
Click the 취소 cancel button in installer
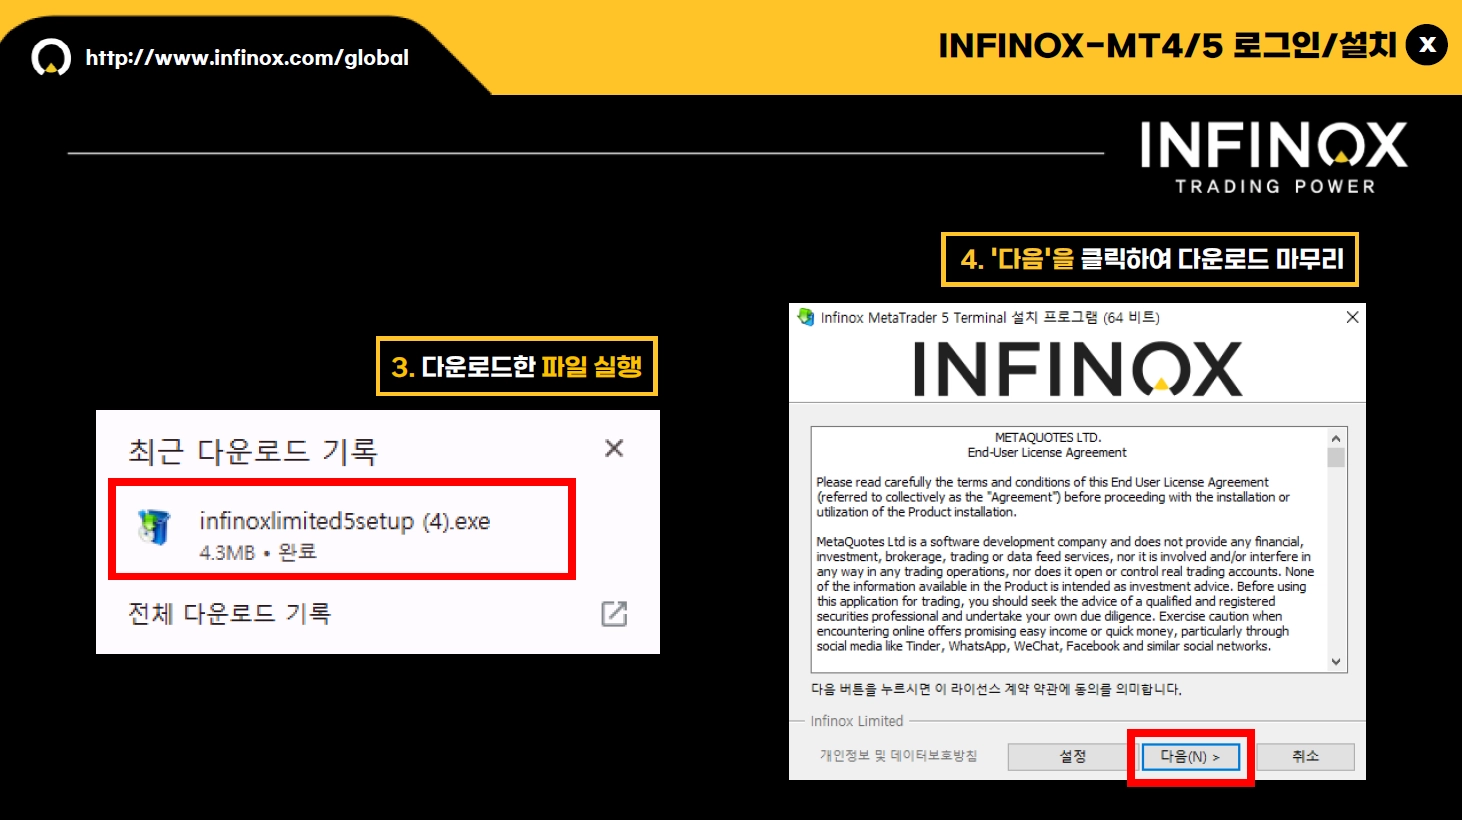(x=1305, y=757)
